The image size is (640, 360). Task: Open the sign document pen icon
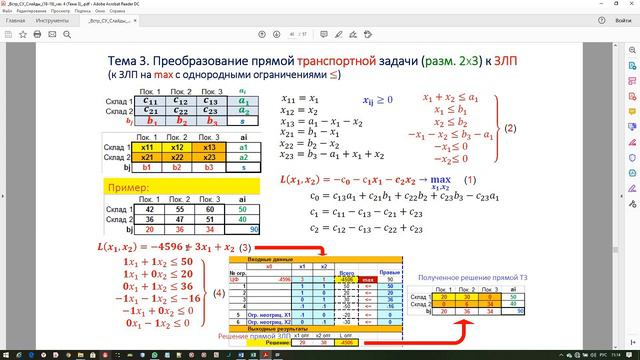point(353,35)
